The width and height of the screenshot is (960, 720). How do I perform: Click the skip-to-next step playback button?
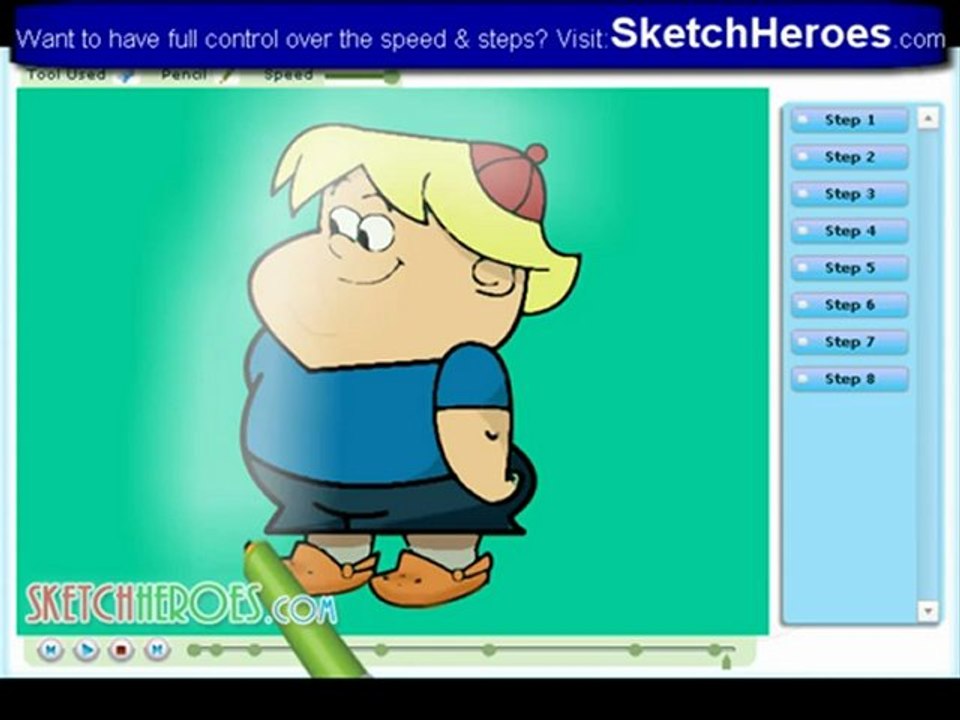[157, 650]
